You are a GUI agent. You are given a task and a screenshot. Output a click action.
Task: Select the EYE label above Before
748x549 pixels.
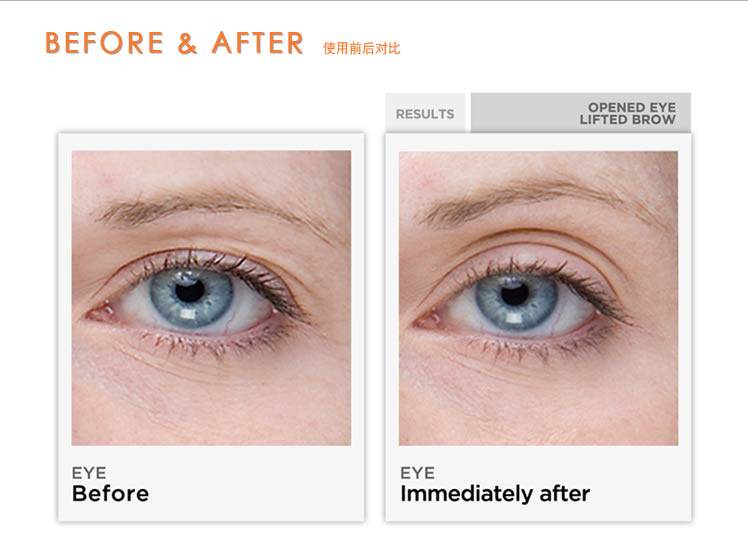pos(89,473)
